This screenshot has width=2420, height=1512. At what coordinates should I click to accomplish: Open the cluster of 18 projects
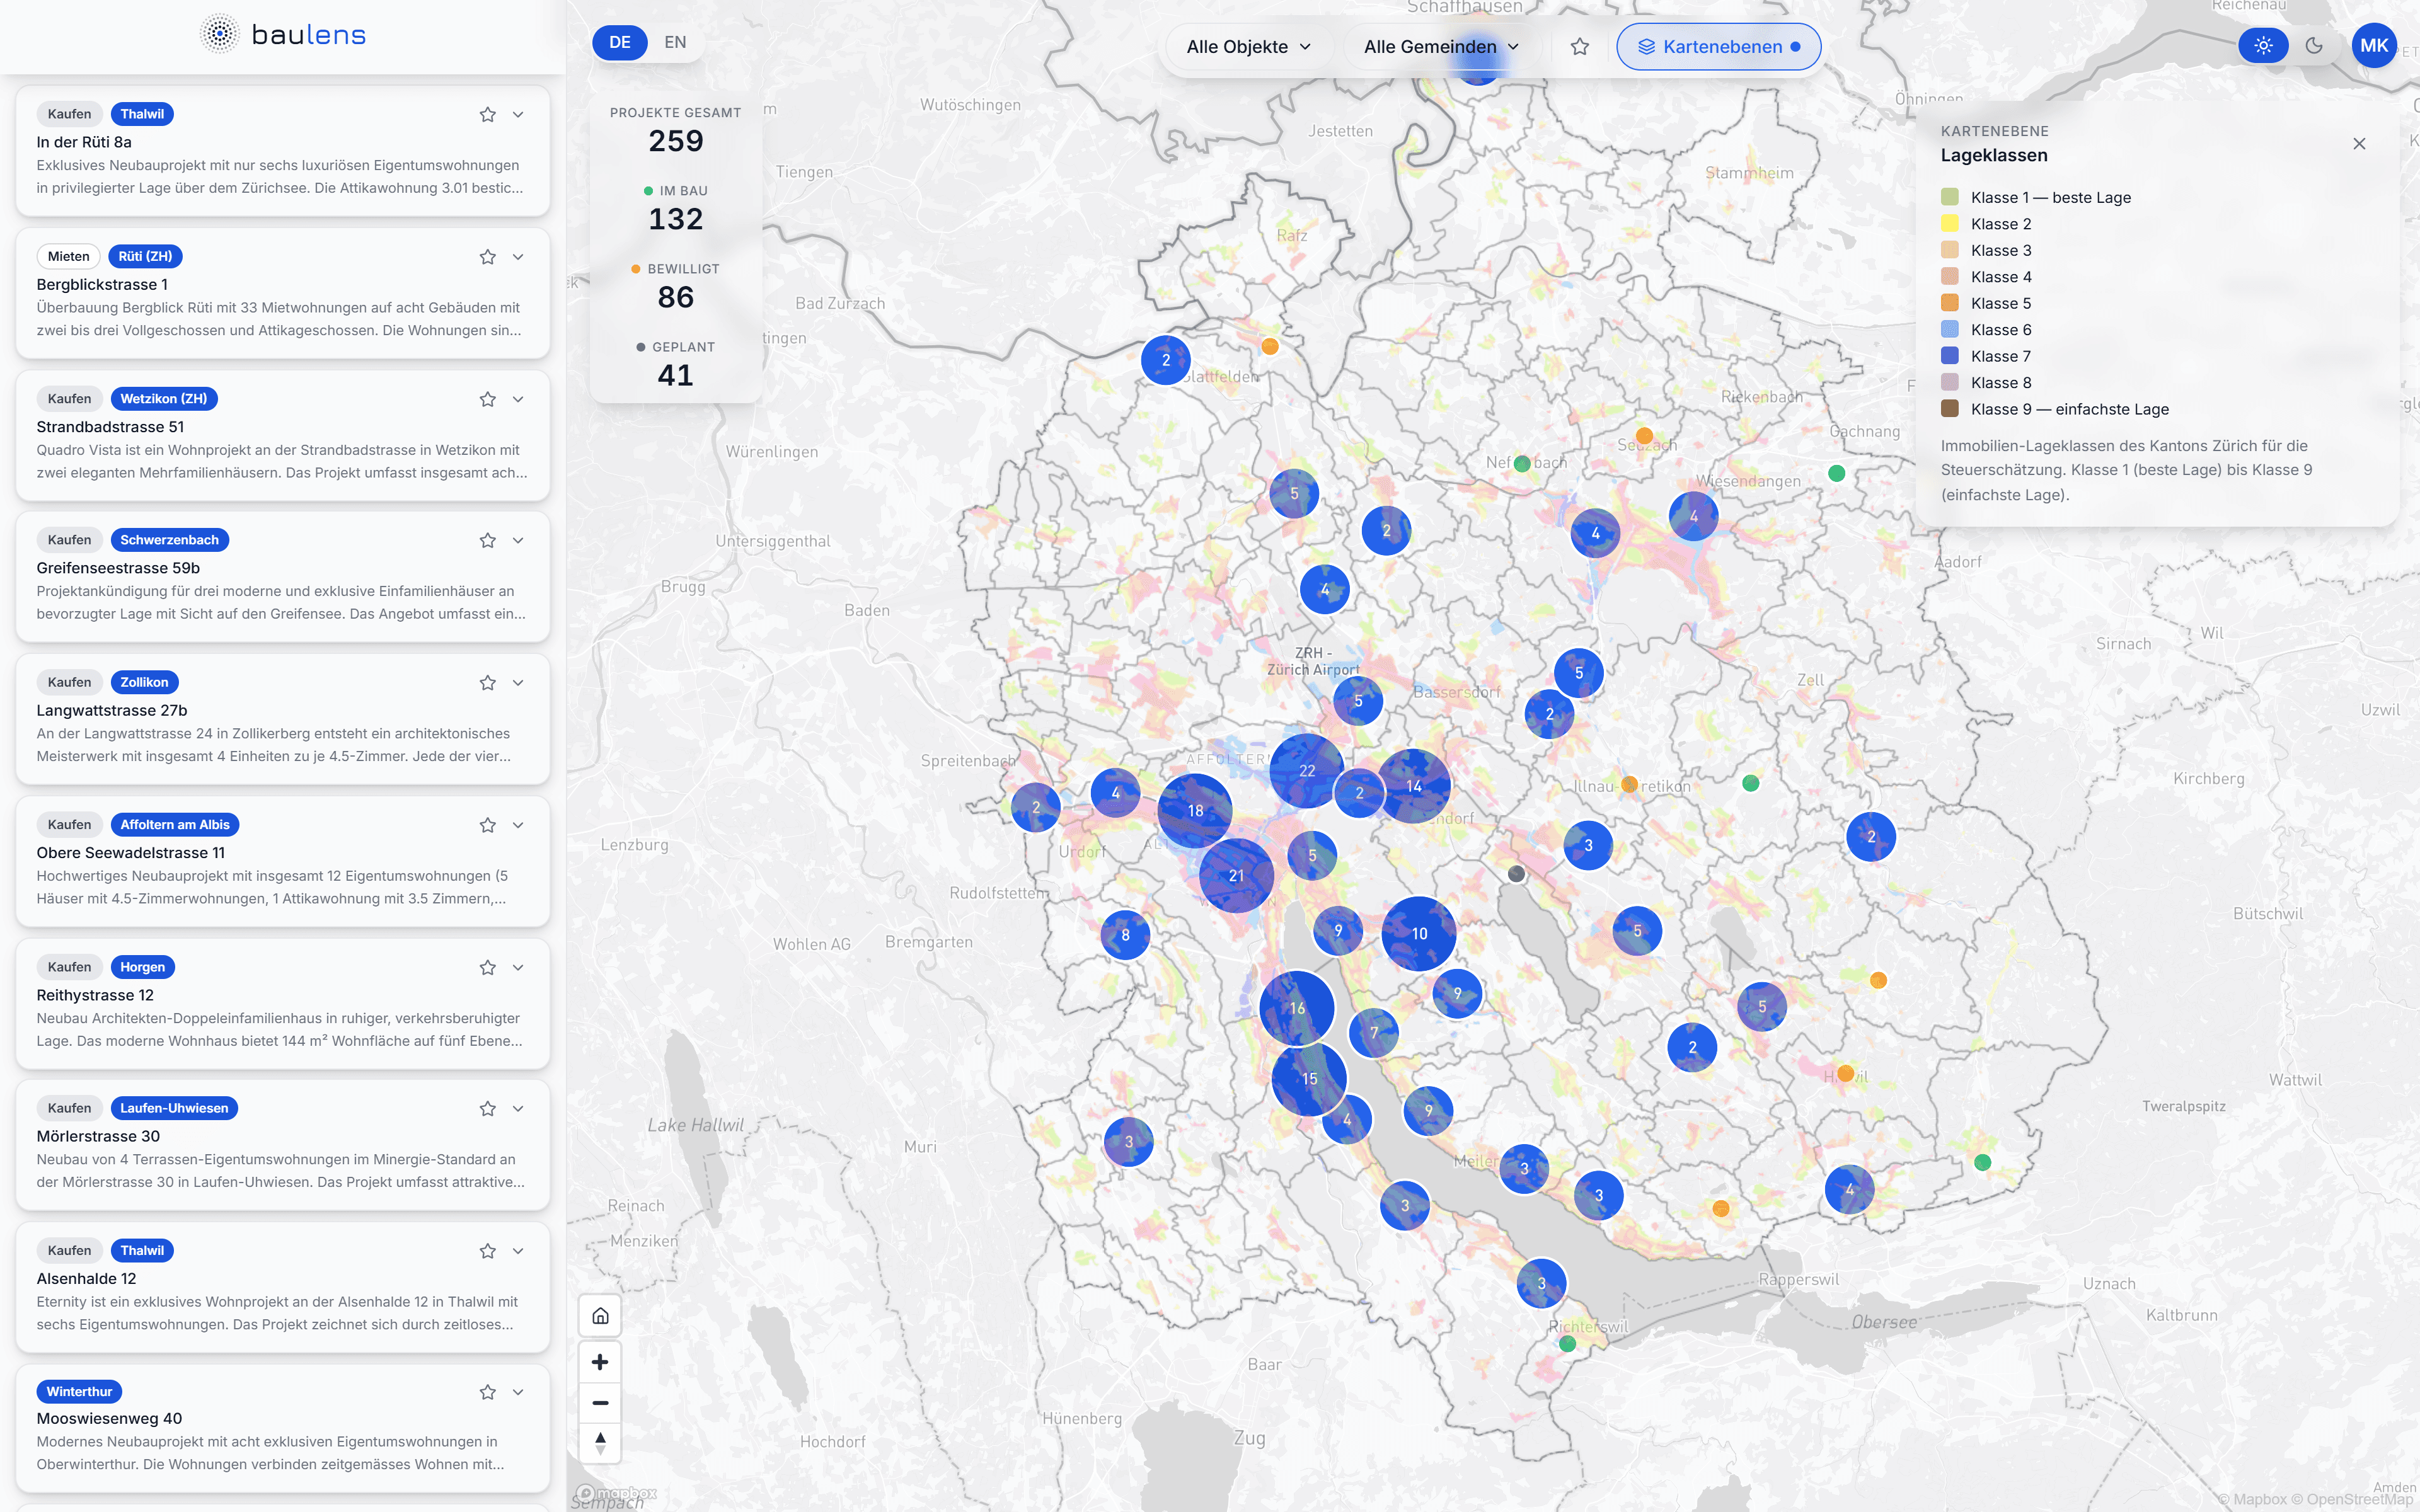[x=1195, y=811]
